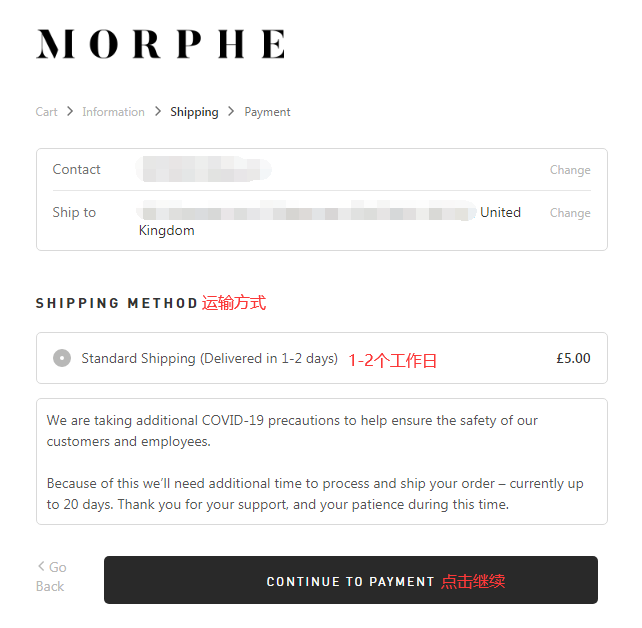Click the Shipping Method heading
Screen dimensions: 642x628
pos(117,303)
